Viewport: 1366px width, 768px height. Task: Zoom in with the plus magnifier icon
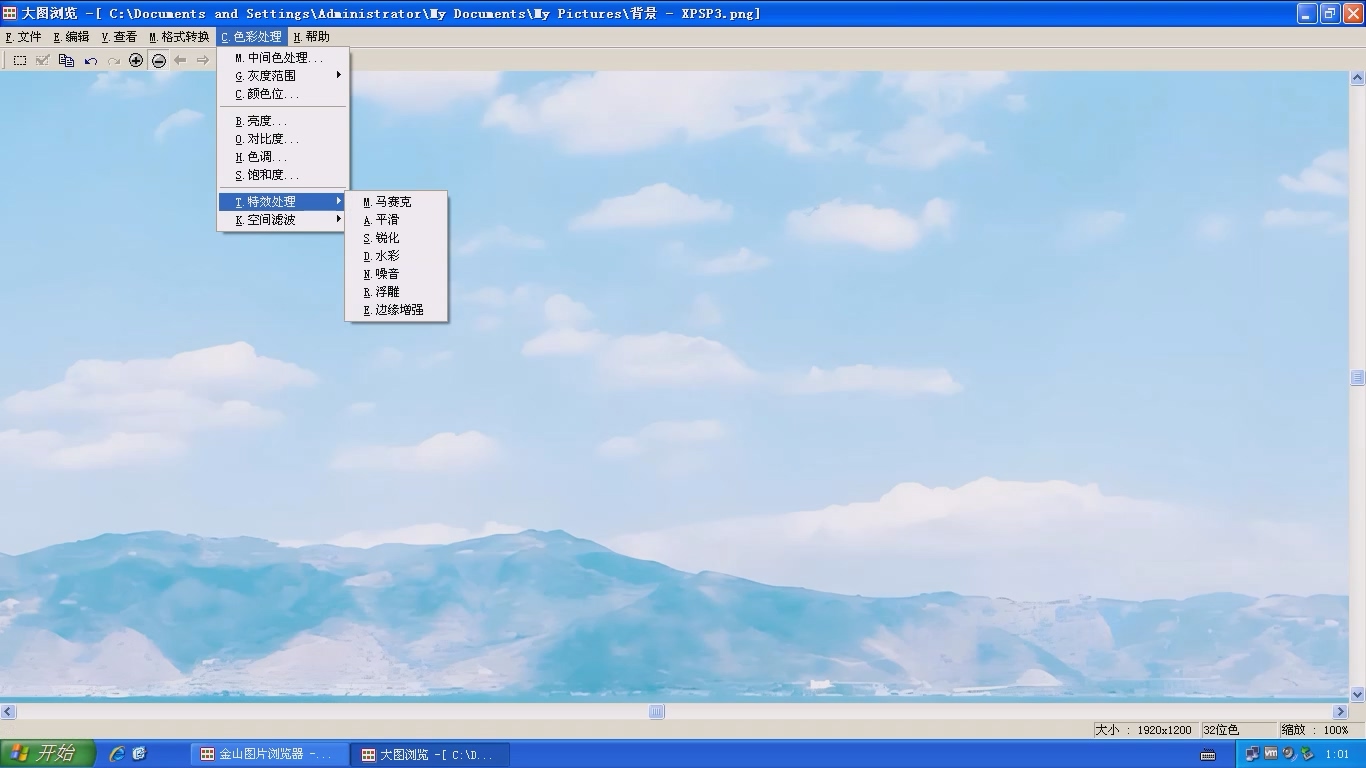(x=136, y=60)
